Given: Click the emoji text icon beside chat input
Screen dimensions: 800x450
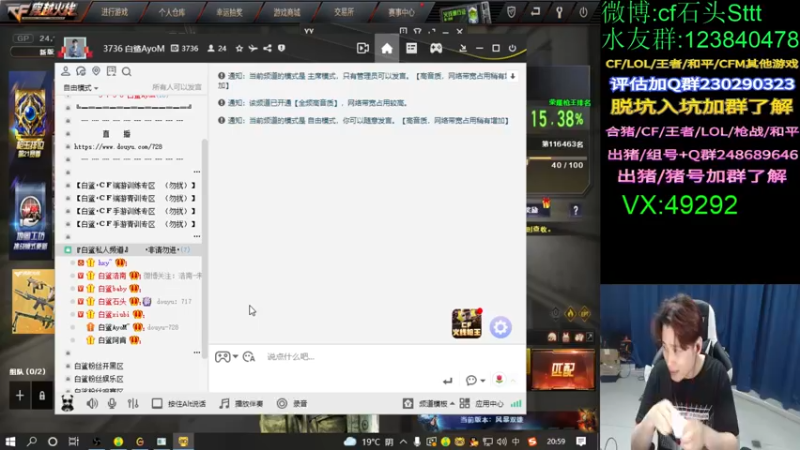Looking at the screenshot, I should pyautogui.click(x=248, y=357).
